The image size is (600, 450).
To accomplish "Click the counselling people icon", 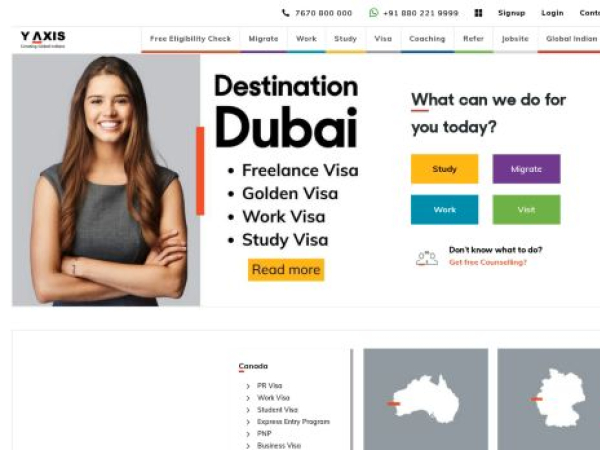I will (x=427, y=258).
